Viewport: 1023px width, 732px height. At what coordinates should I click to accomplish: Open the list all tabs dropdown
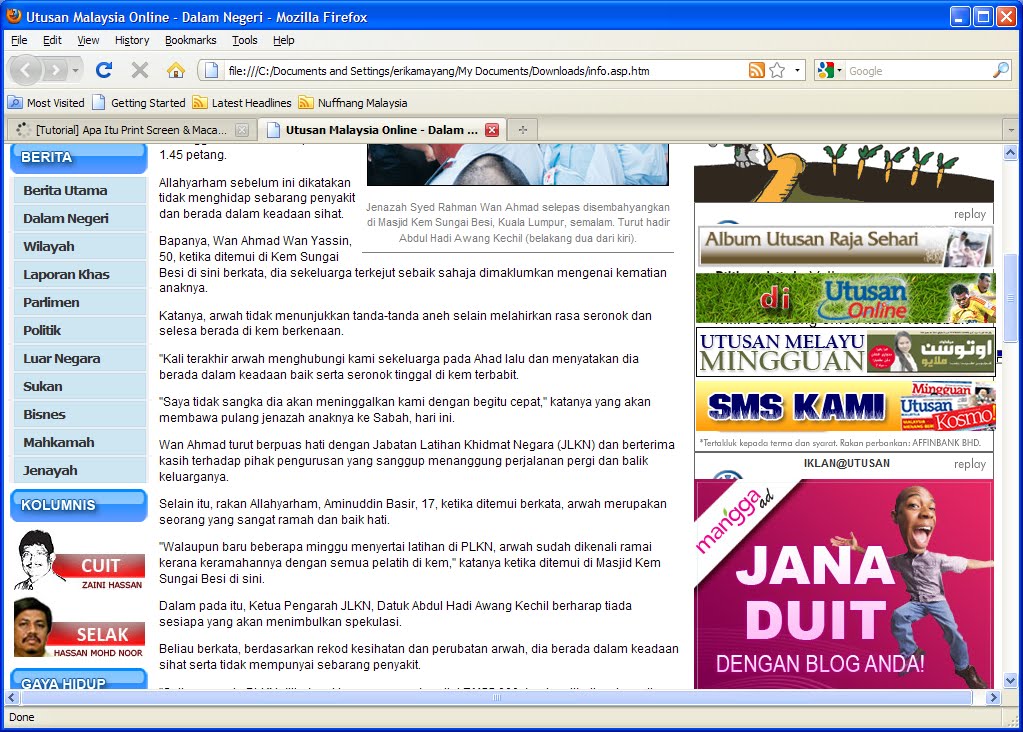1011,130
